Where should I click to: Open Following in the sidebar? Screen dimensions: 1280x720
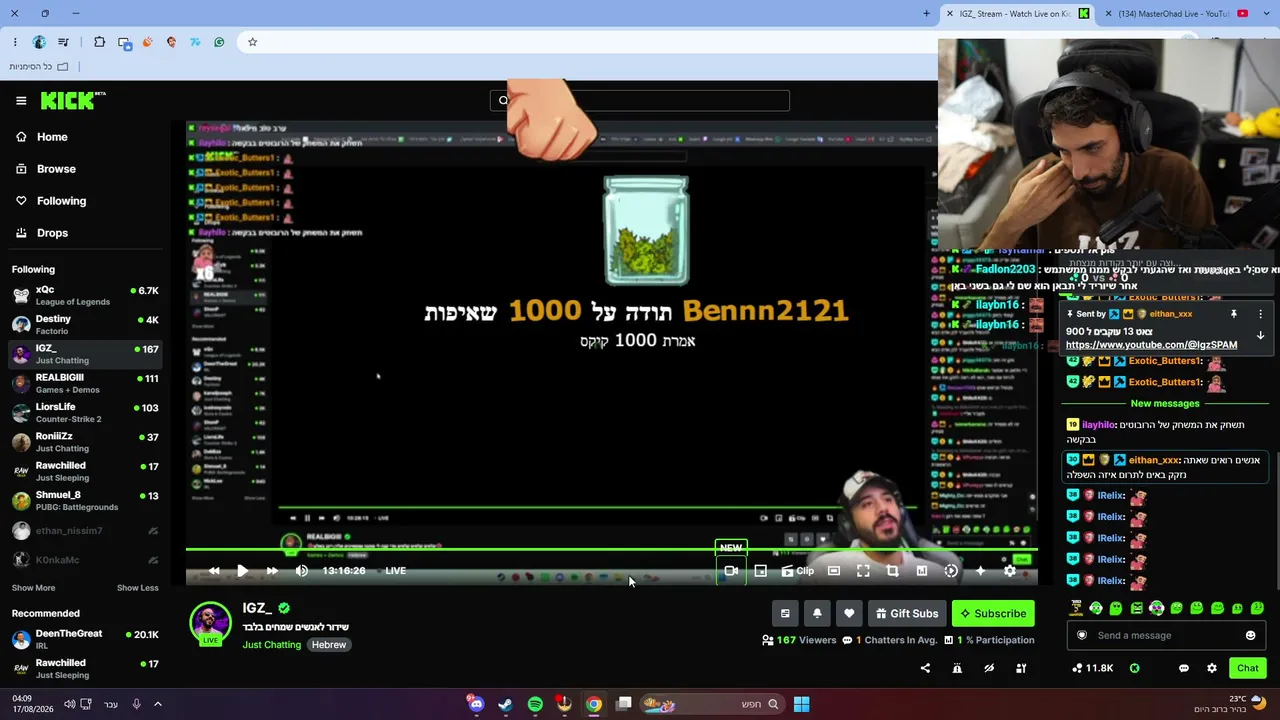pos(61,201)
